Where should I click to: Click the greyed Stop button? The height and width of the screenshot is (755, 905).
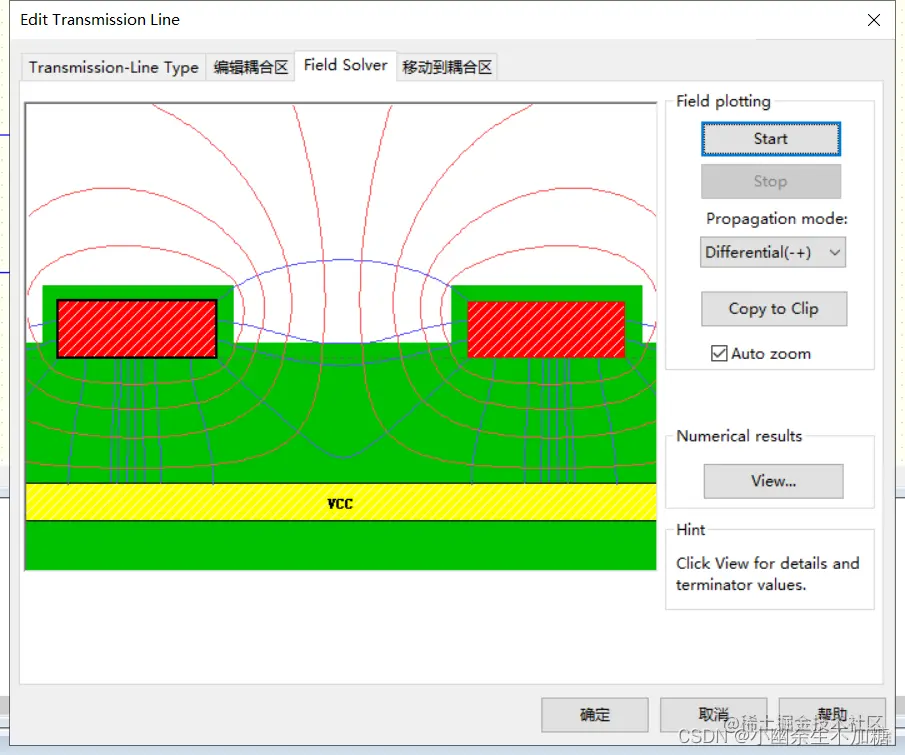pos(771,181)
